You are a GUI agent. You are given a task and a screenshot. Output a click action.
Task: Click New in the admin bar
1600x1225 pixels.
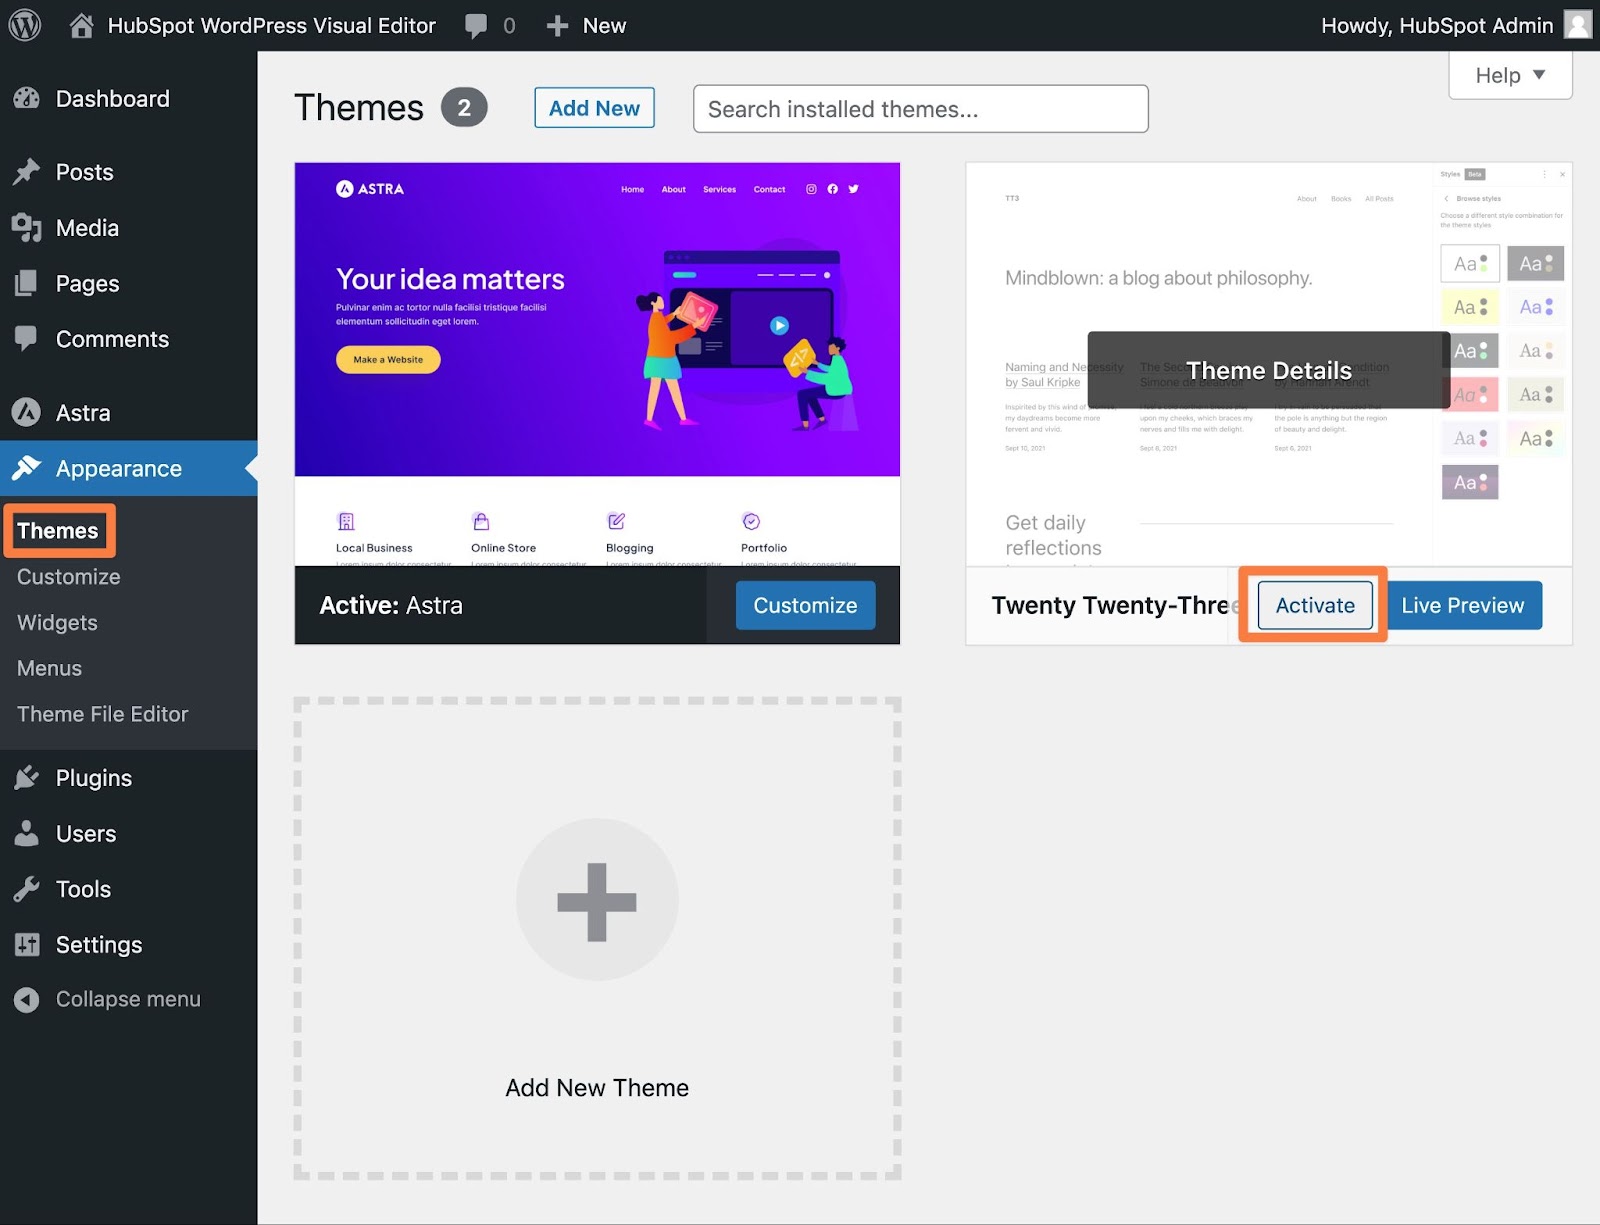click(604, 25)
